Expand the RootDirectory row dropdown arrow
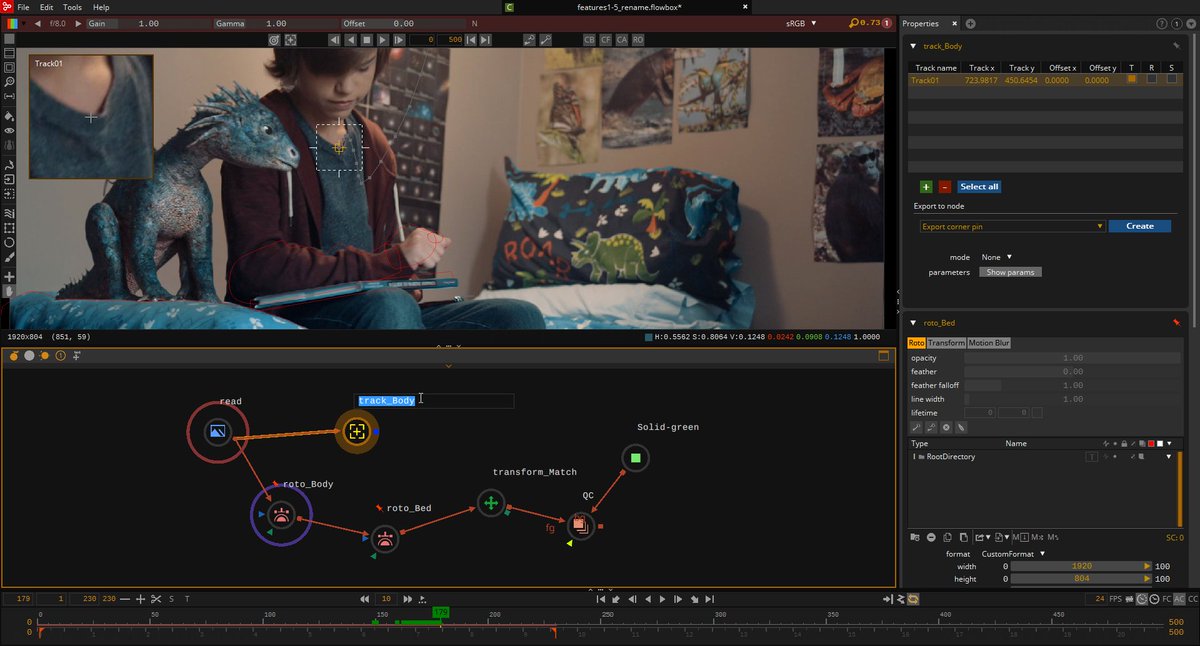This screenshot has width=1200, height=646. (1168, 457)
